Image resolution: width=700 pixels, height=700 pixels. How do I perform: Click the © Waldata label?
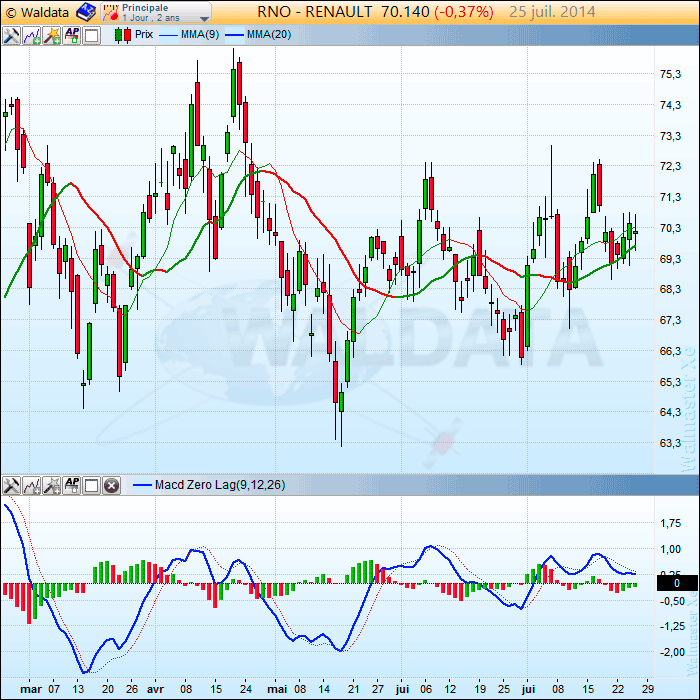pos(37,12)
